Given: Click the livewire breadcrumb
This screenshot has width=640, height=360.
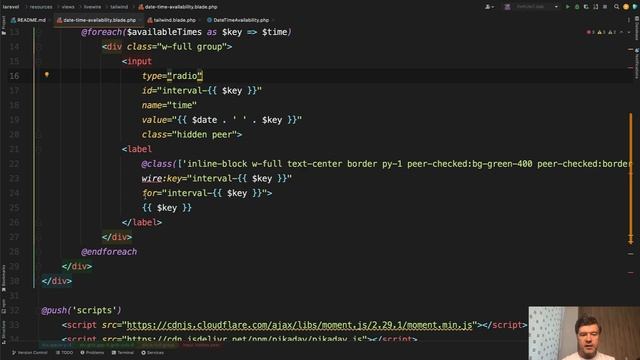Looking at the screenshot, I should coord(92,7).
